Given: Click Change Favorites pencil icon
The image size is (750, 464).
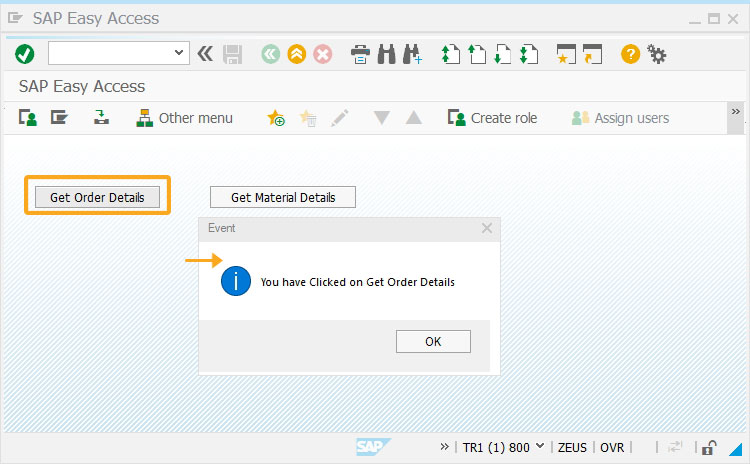Looking at the screenshot, I should pyautogui.click(x=340, y=118).
